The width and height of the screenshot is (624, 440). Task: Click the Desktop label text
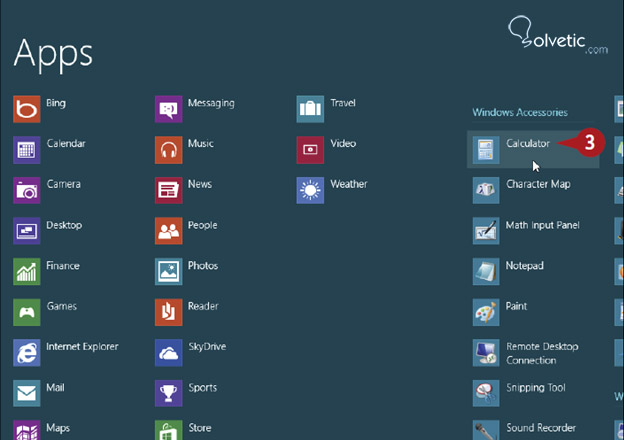click(x=64, y=226)
